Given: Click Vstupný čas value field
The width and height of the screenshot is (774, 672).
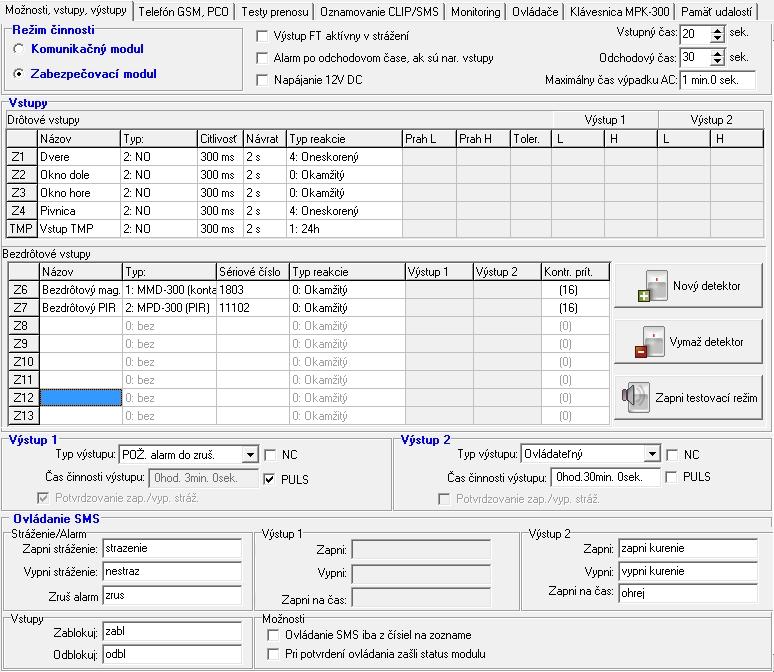Looking at the screenshot, I should tap(696, 34).
